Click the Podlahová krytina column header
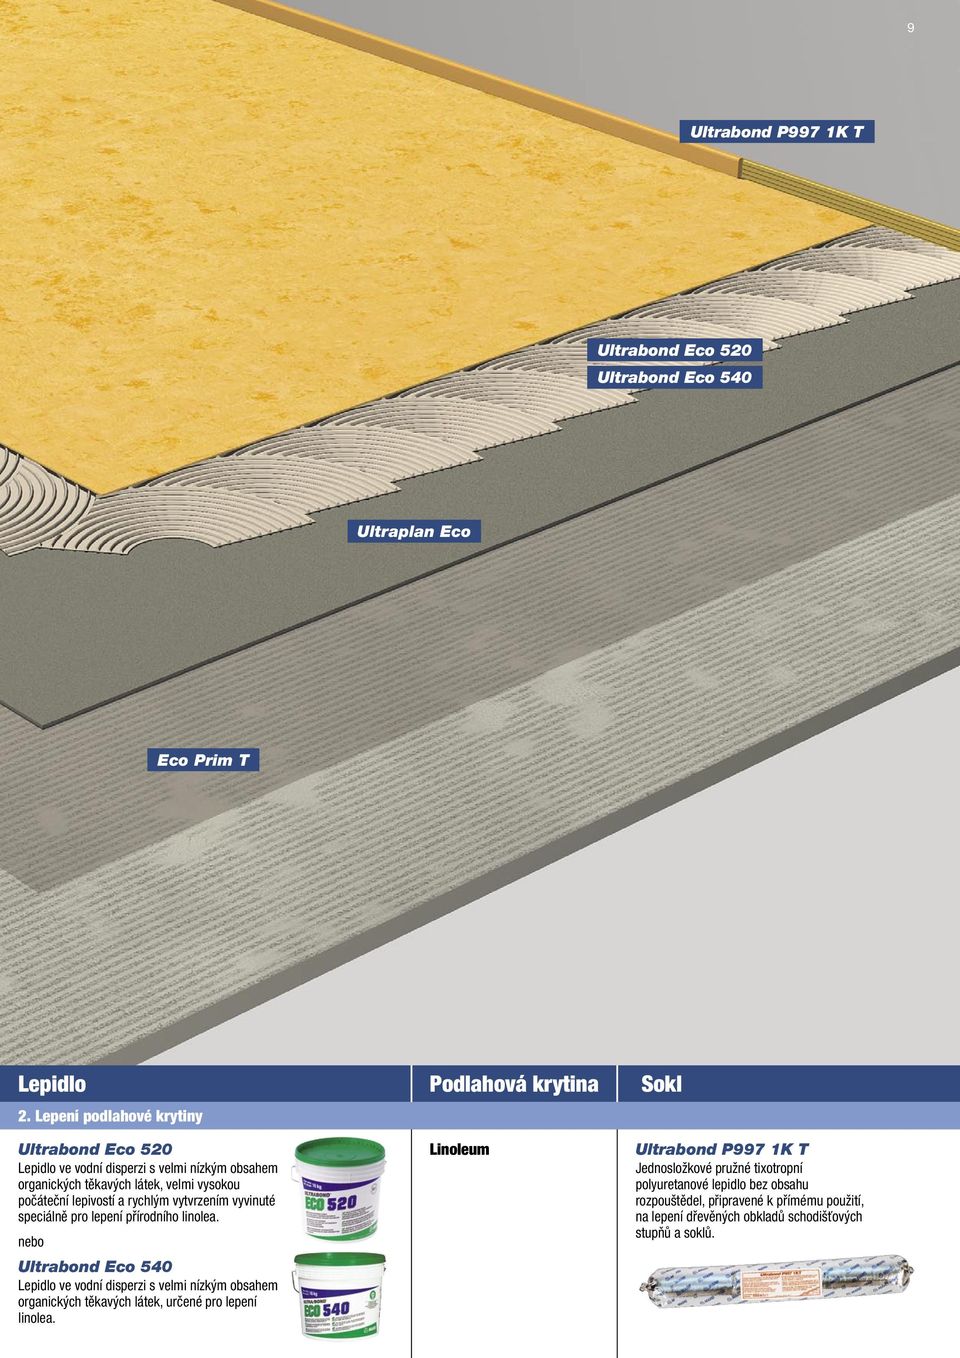 pyautogui.click(x=514, y=1084)
